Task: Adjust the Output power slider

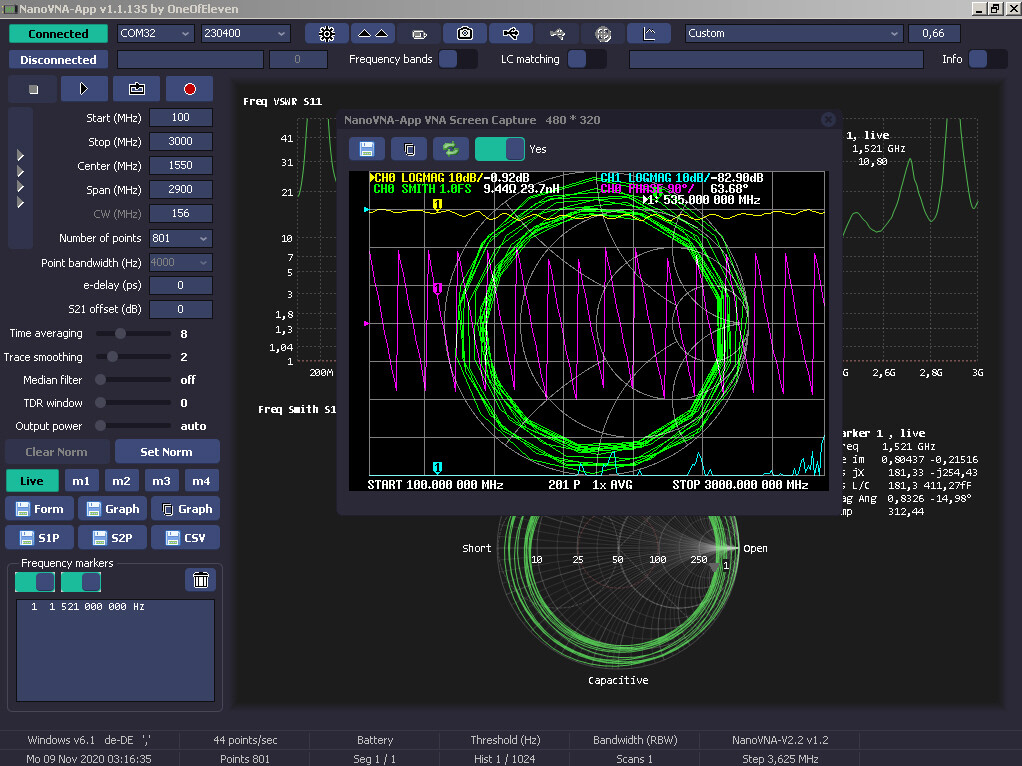Action: tap(133, 426)
